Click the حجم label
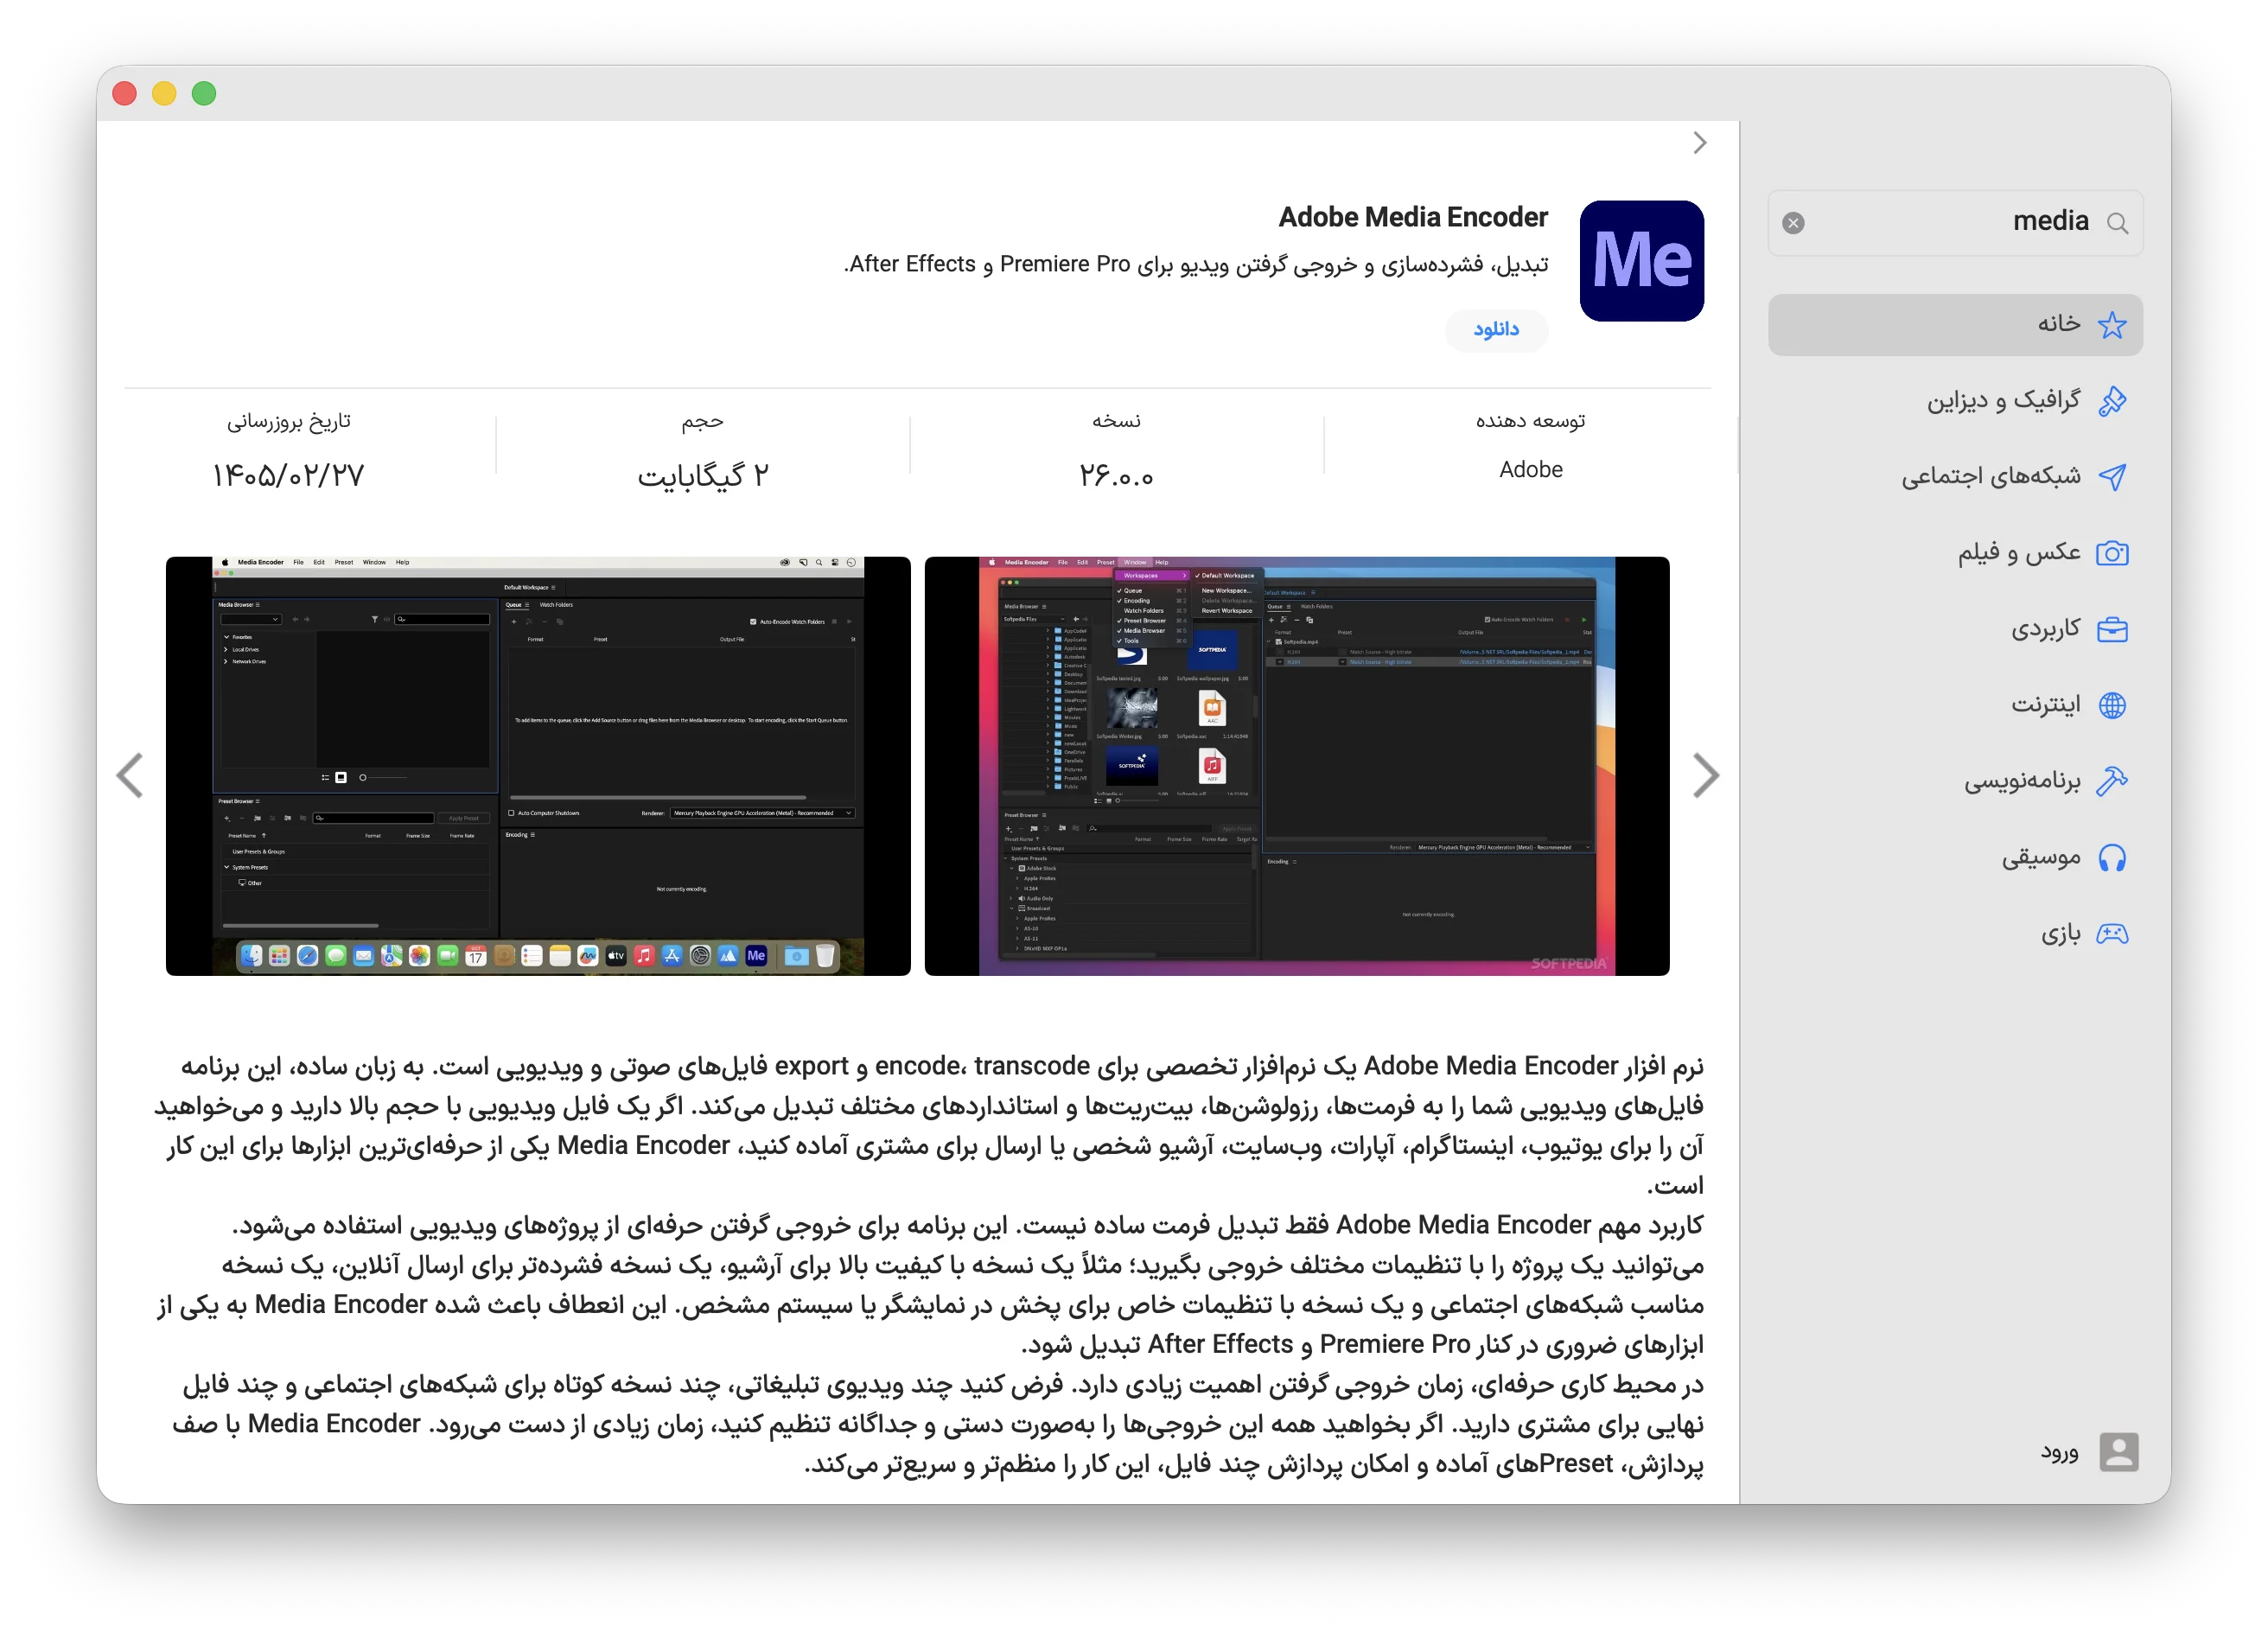This screenshot has width=2268, height=1632. tap(703, 422)
